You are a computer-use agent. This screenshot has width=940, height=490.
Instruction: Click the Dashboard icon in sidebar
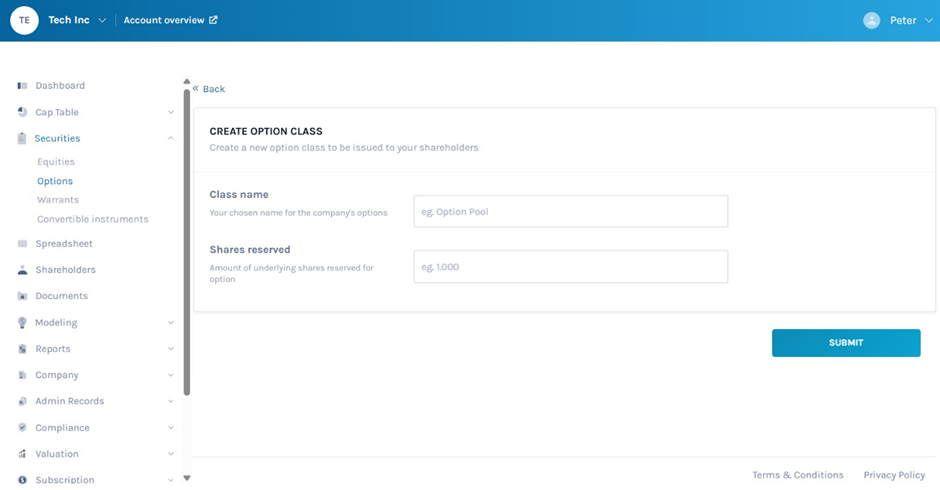pos(22,86)
